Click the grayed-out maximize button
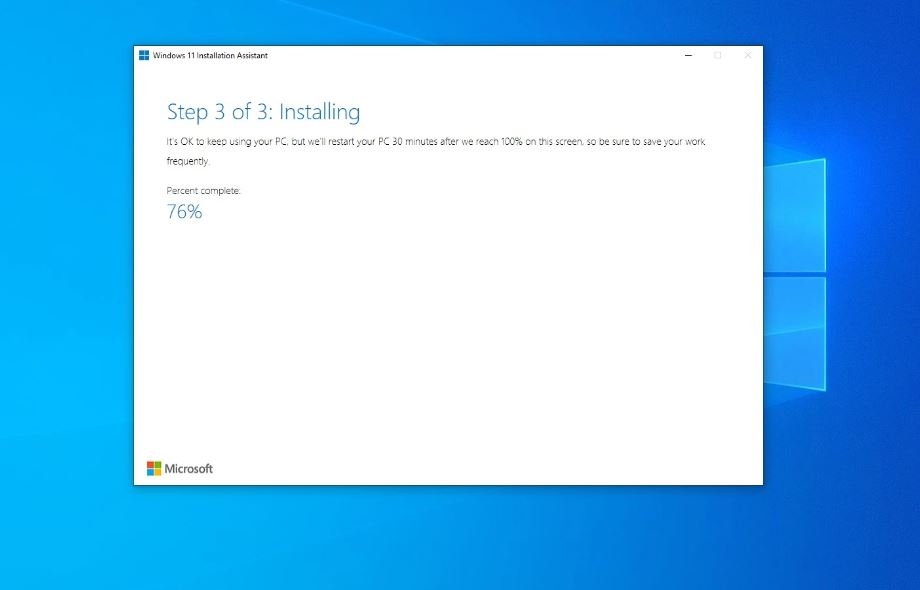The width and height of the screenshot is (920, 590). tap(717, 56)
